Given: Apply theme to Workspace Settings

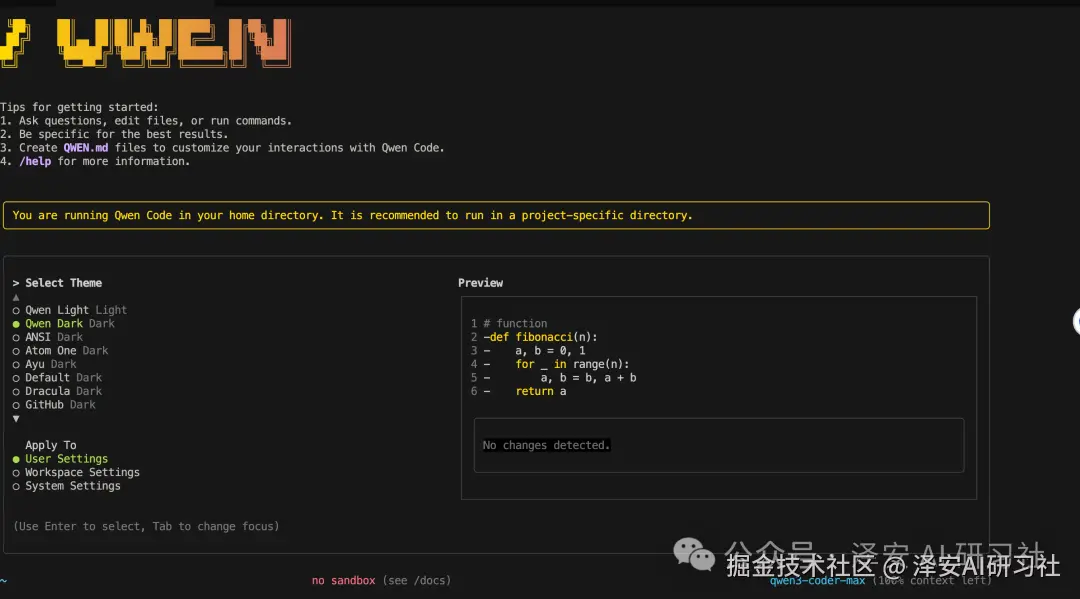Looking at the screenshot, I should (76, 472).
